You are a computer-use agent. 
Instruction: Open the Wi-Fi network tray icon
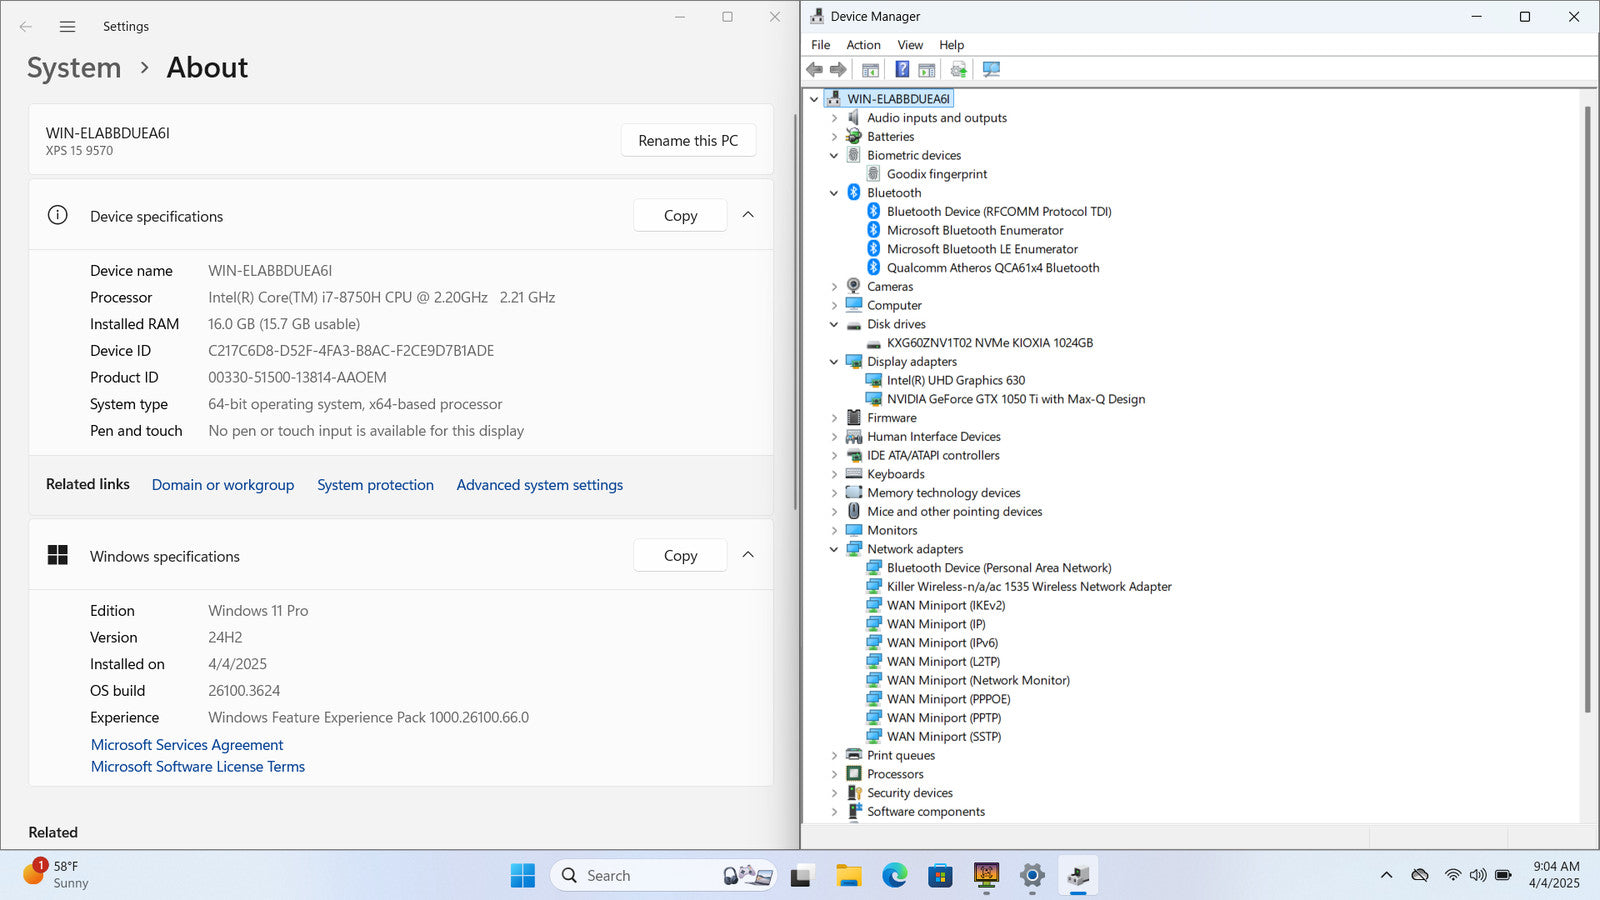[1452, 875]
